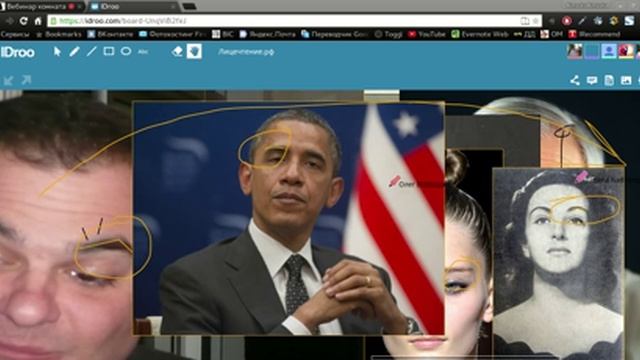Image resolution: width=640 pixels, height=360 pixels.
Task: Bookmark this page with the star icon
Action: click(x=536, y=20)
